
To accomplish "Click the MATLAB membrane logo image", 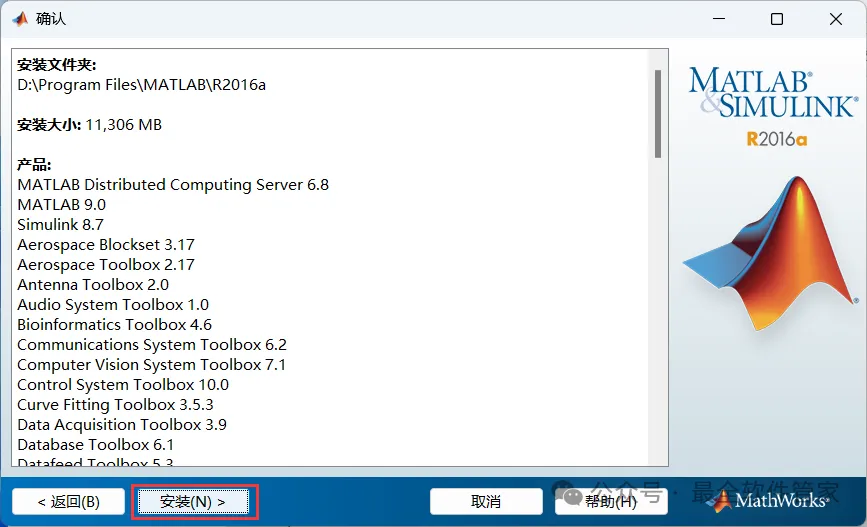I will (770, 252).
